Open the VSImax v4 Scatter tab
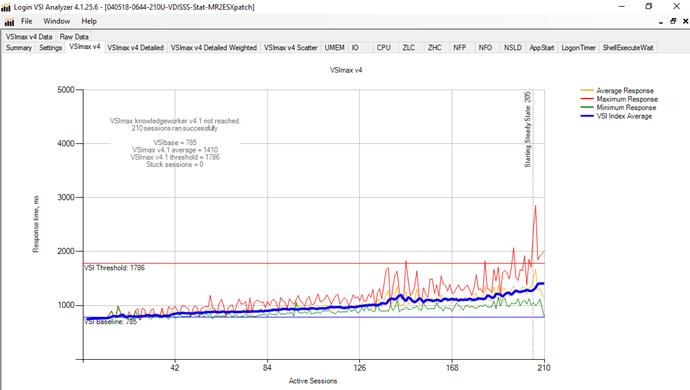 291,48
